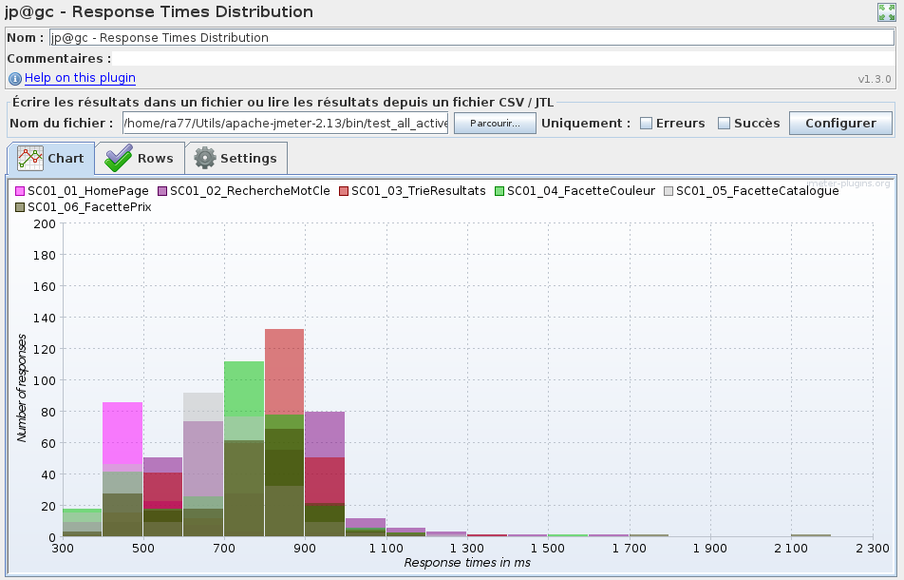
Task: Open the Settings tab
Action: pos(236,158)
